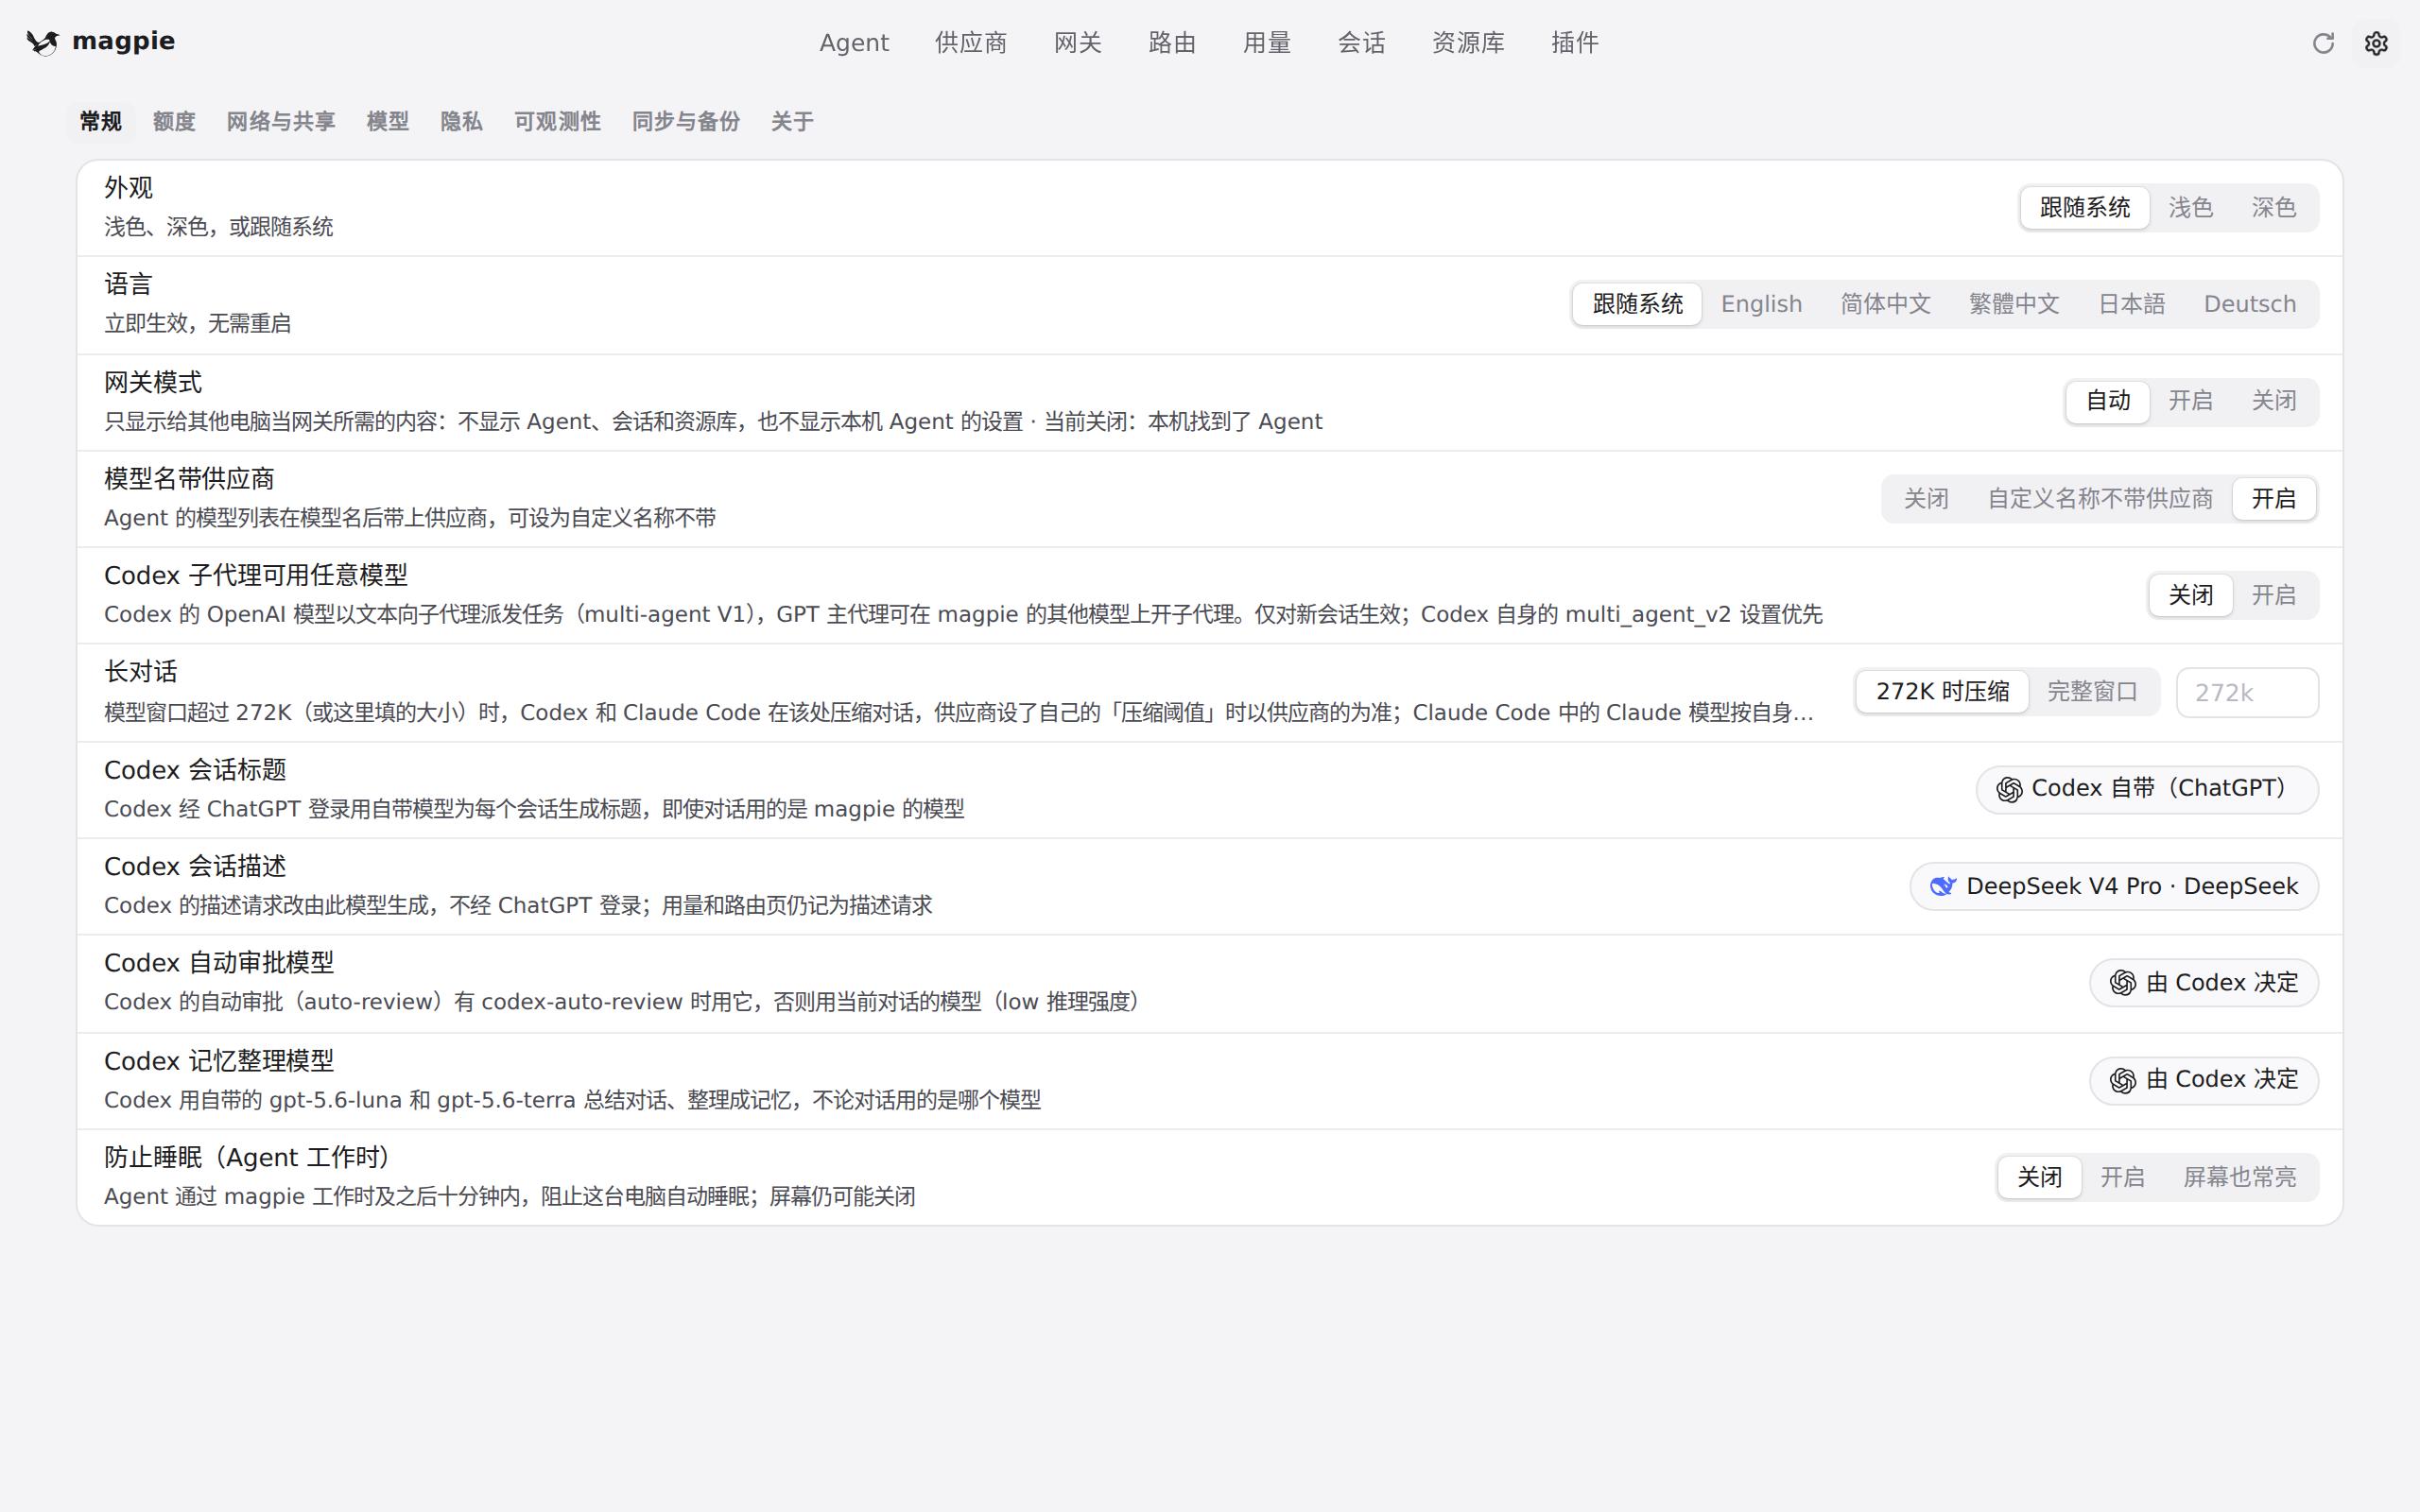Select 272K 时压缩 option
This screenshot has width=2420, height=1512.
[x=1942, y=692]
